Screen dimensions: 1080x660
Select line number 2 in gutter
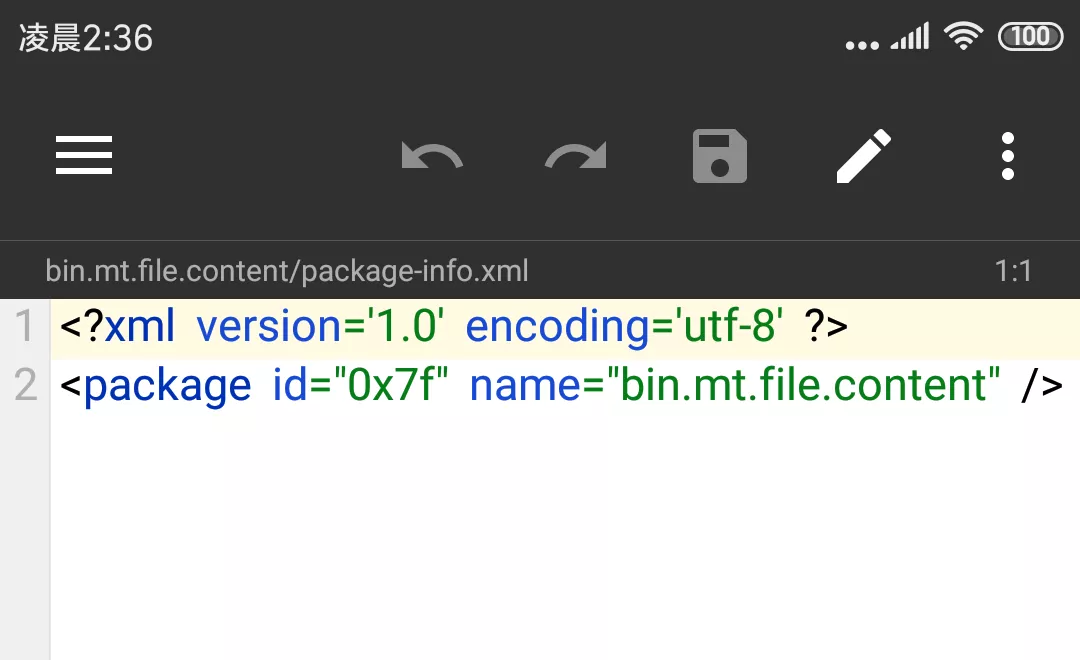tap(25, 386)
